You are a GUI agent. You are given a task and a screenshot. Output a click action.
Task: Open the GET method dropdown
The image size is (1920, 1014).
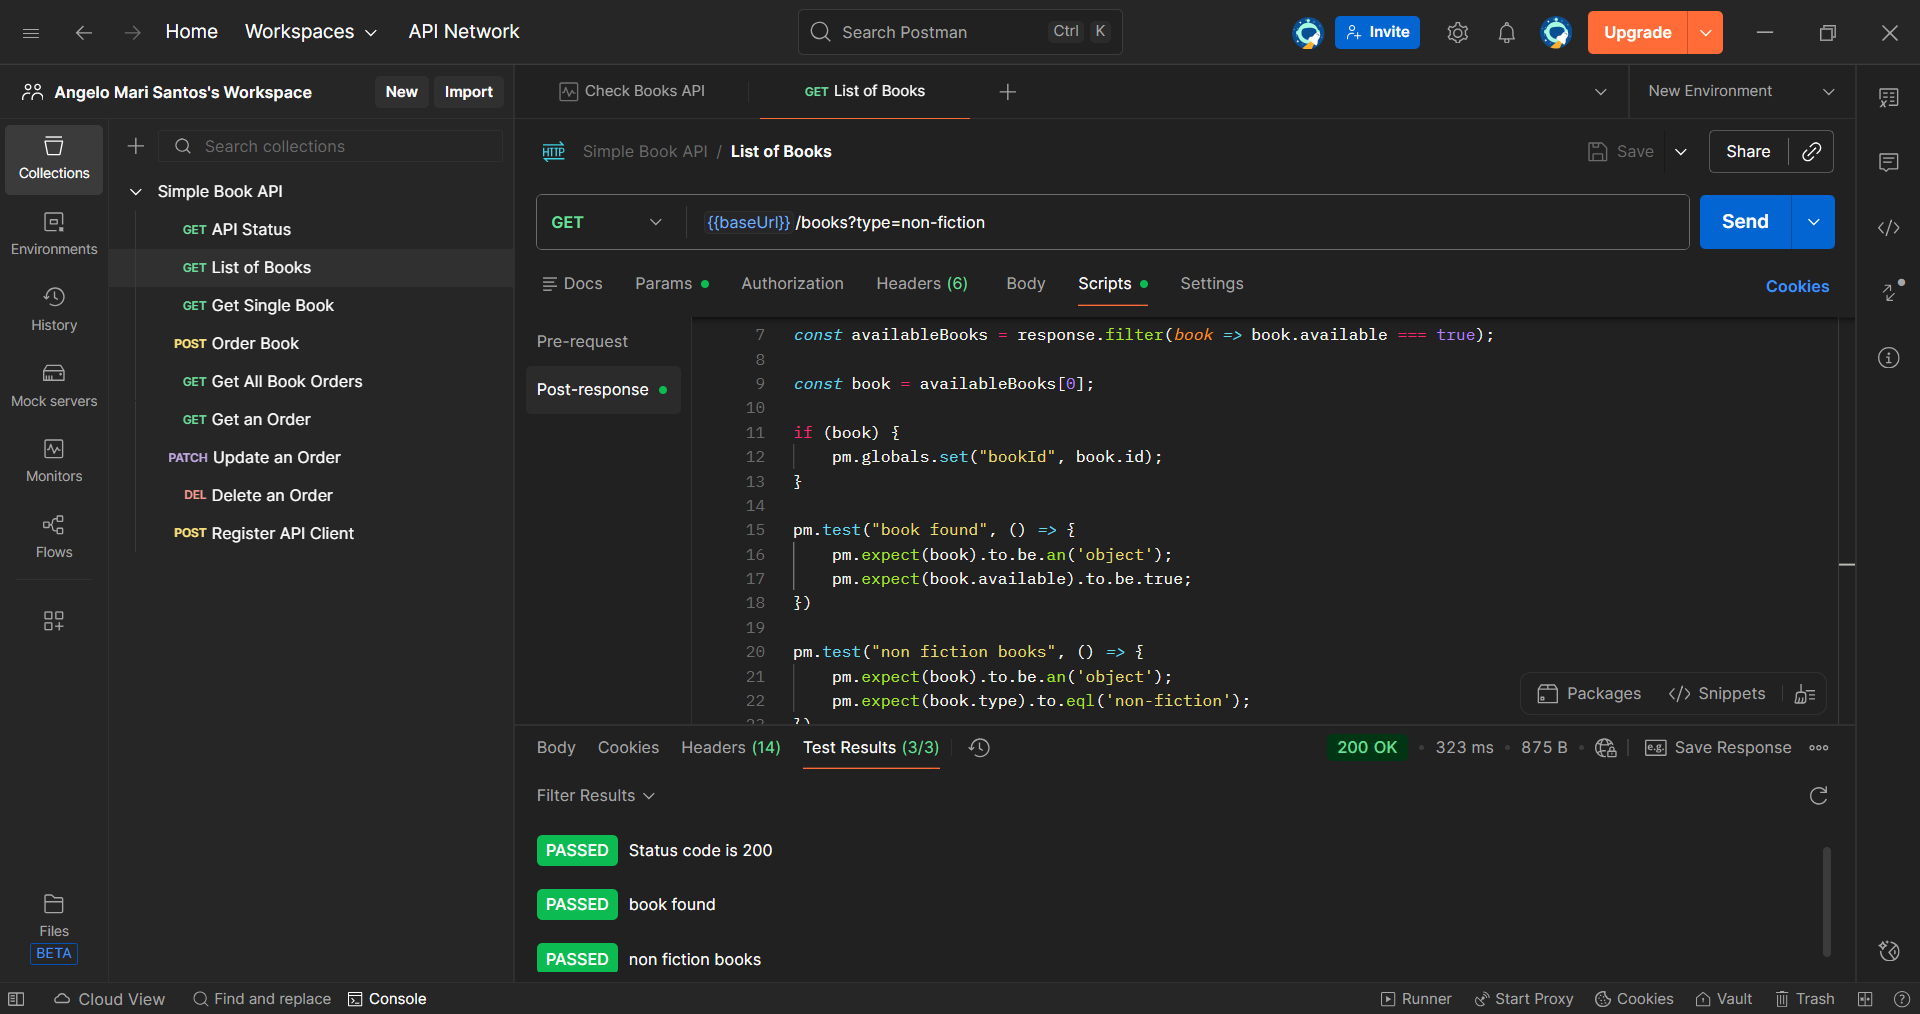pos(607,222)
